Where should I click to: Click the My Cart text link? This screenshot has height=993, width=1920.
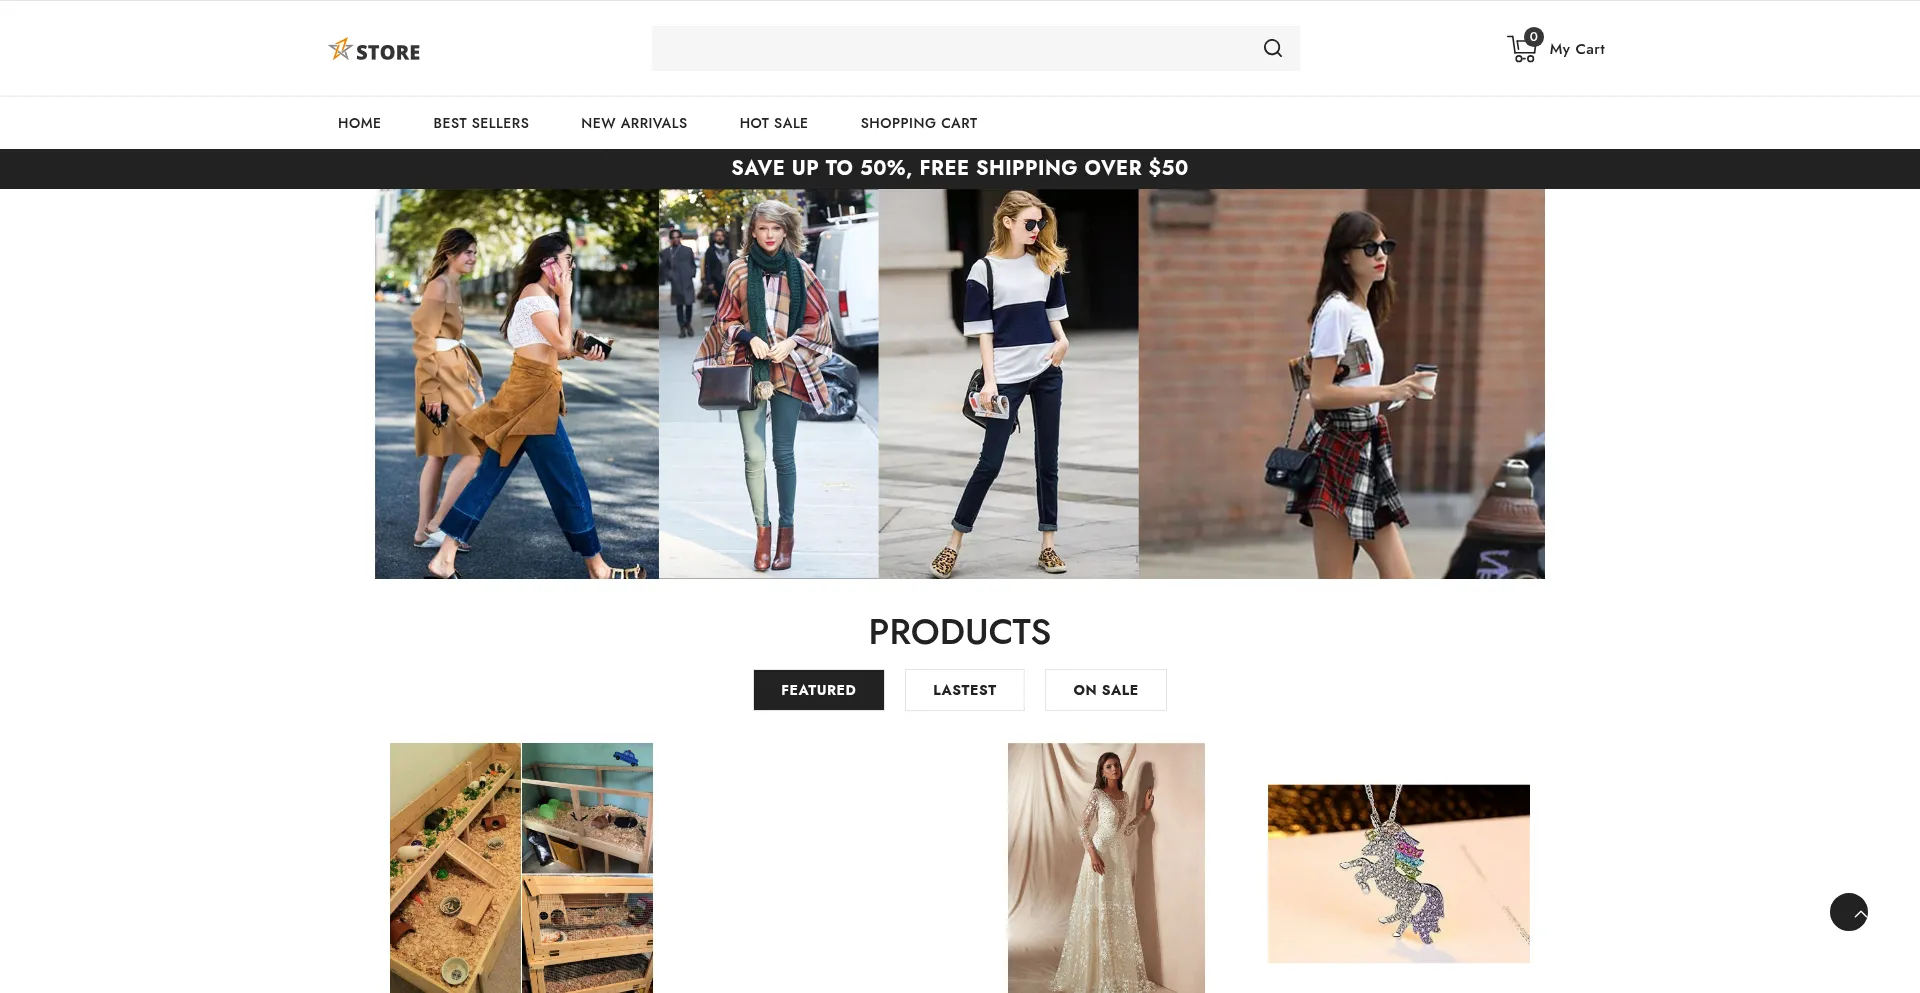1576,49
